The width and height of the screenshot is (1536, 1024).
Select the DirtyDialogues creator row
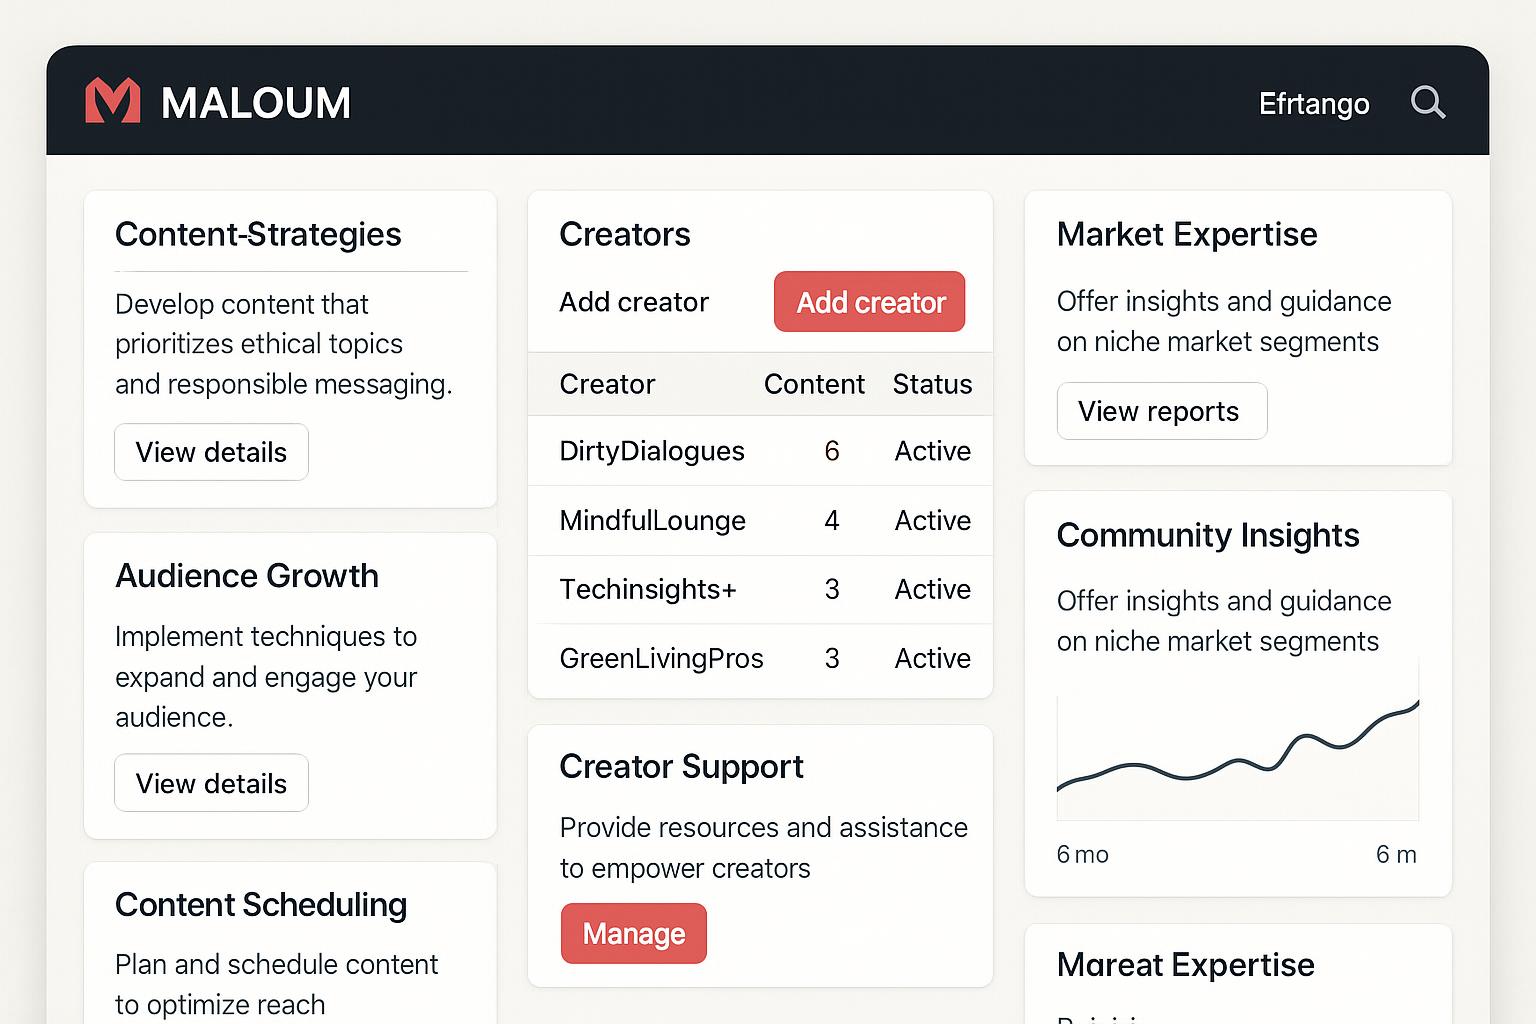click(651, 451)
